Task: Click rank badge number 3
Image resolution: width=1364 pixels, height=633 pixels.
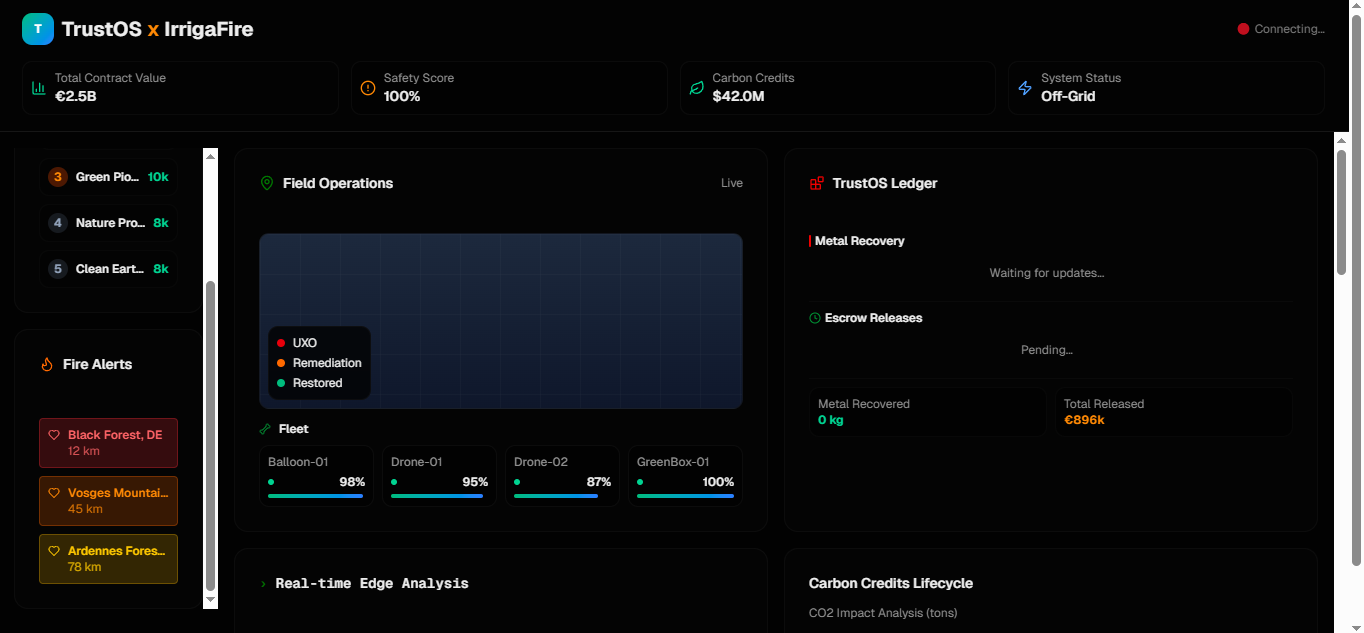Action: click(58, 177)
